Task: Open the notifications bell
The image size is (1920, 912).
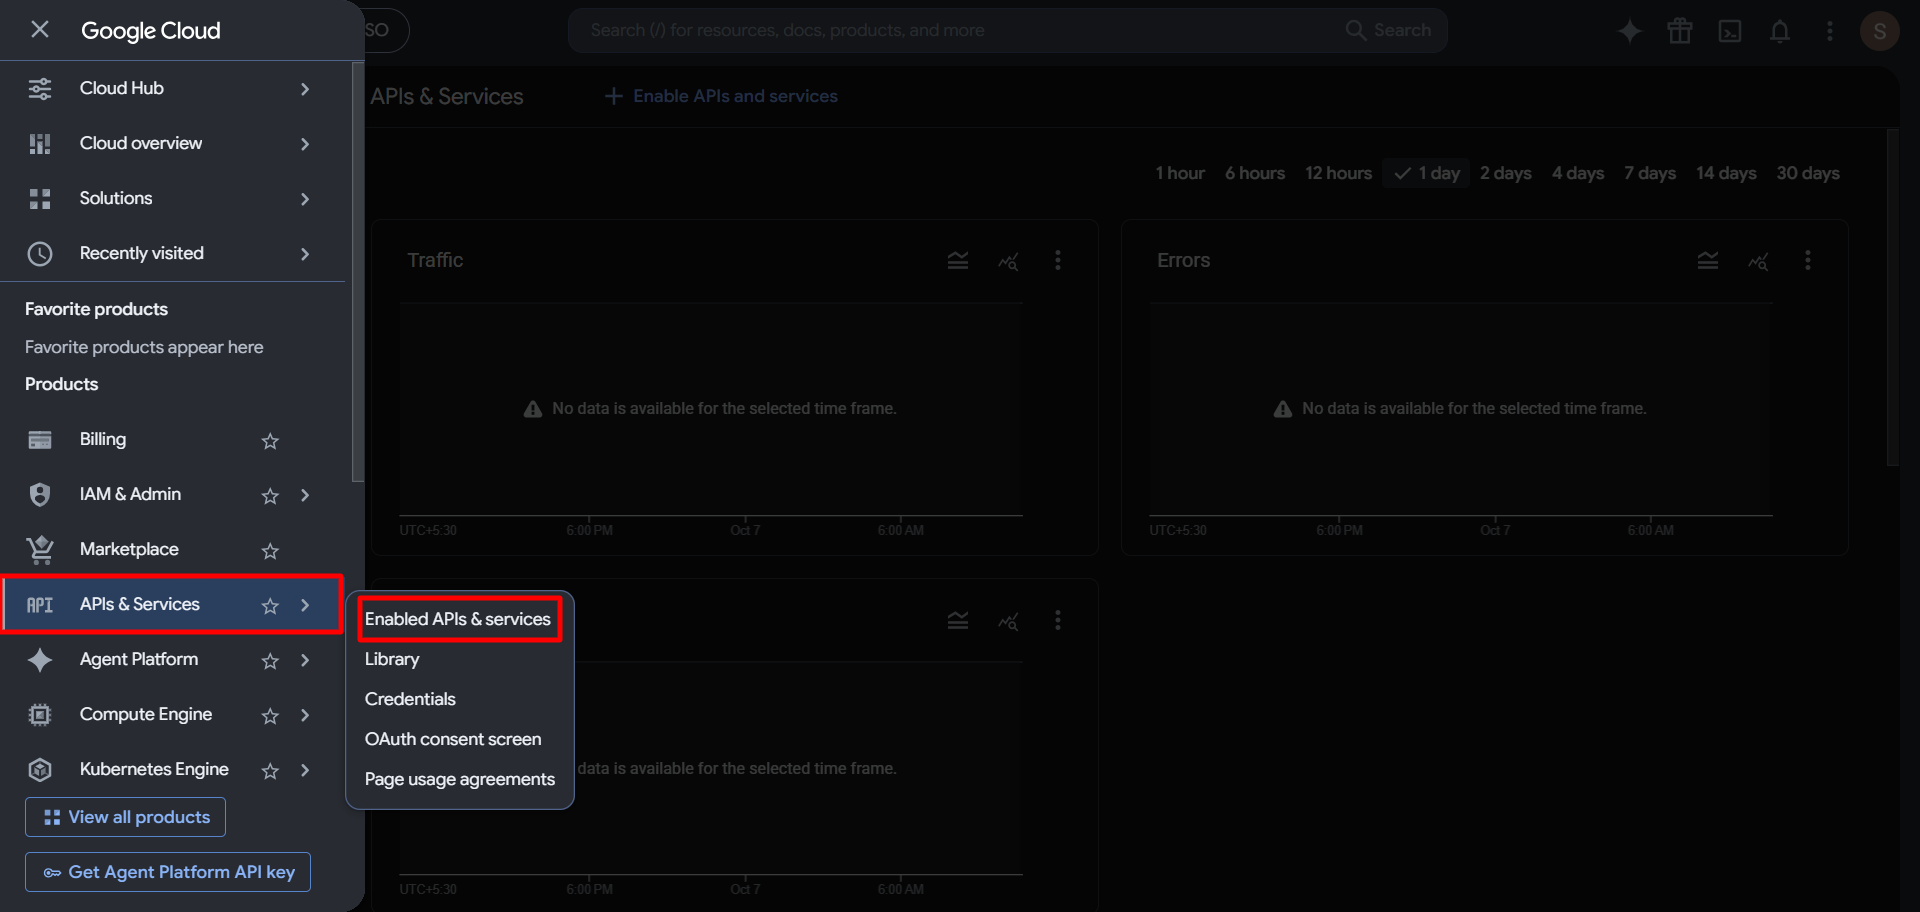Action: click(x=1780, y=31)
